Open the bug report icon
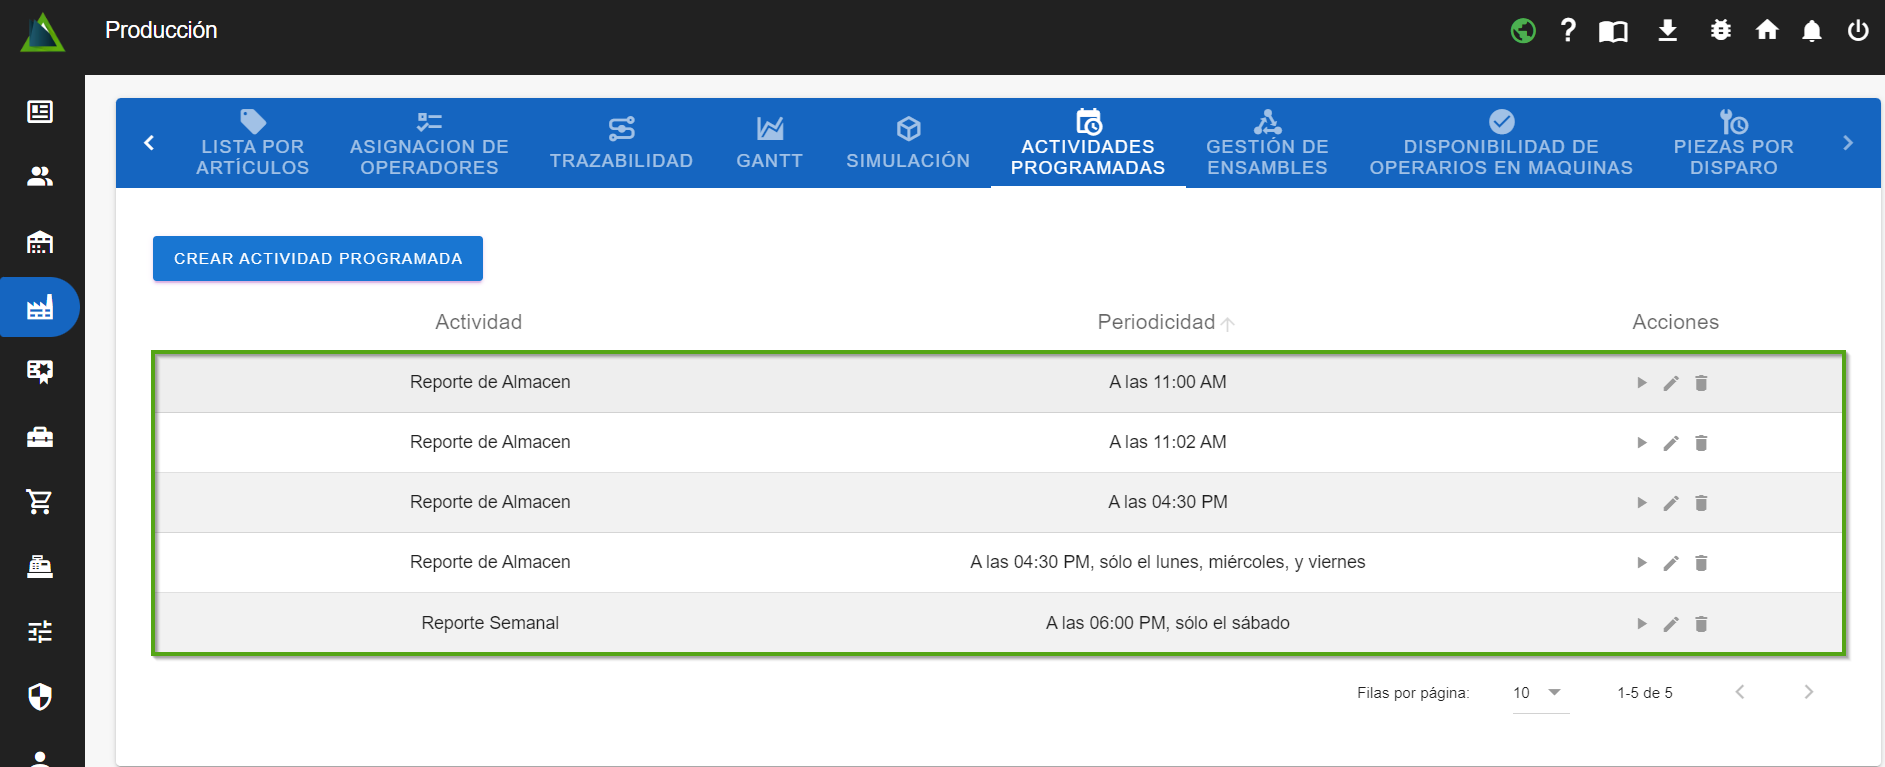 click(x=1720, y=31)
